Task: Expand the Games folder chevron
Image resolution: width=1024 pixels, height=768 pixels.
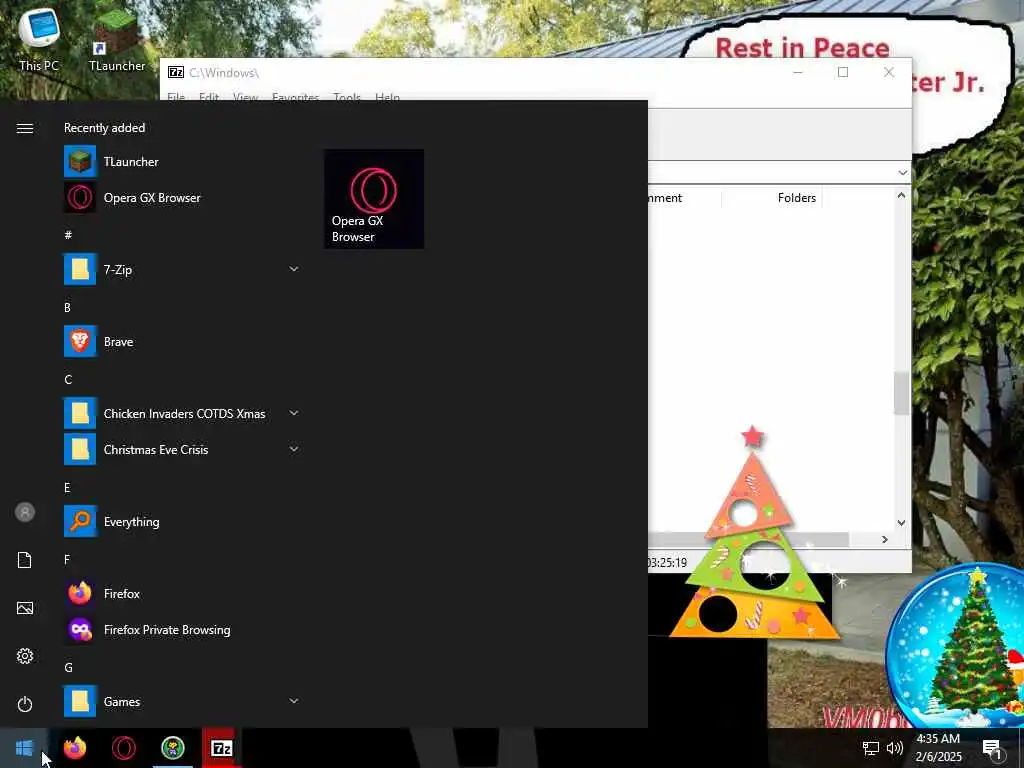Action: [294, 701]
